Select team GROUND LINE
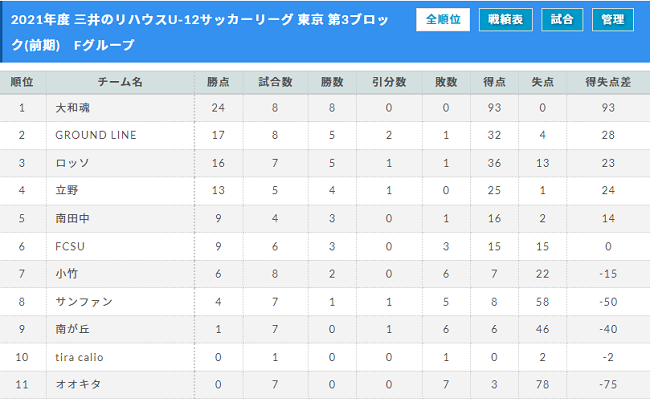650x402 pixels. point(96,135)
